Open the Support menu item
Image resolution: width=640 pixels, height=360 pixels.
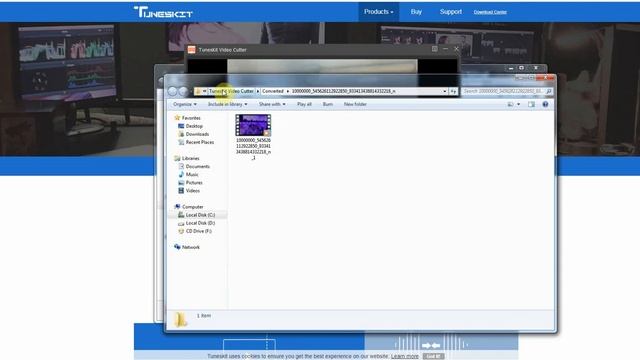[451, 12]
